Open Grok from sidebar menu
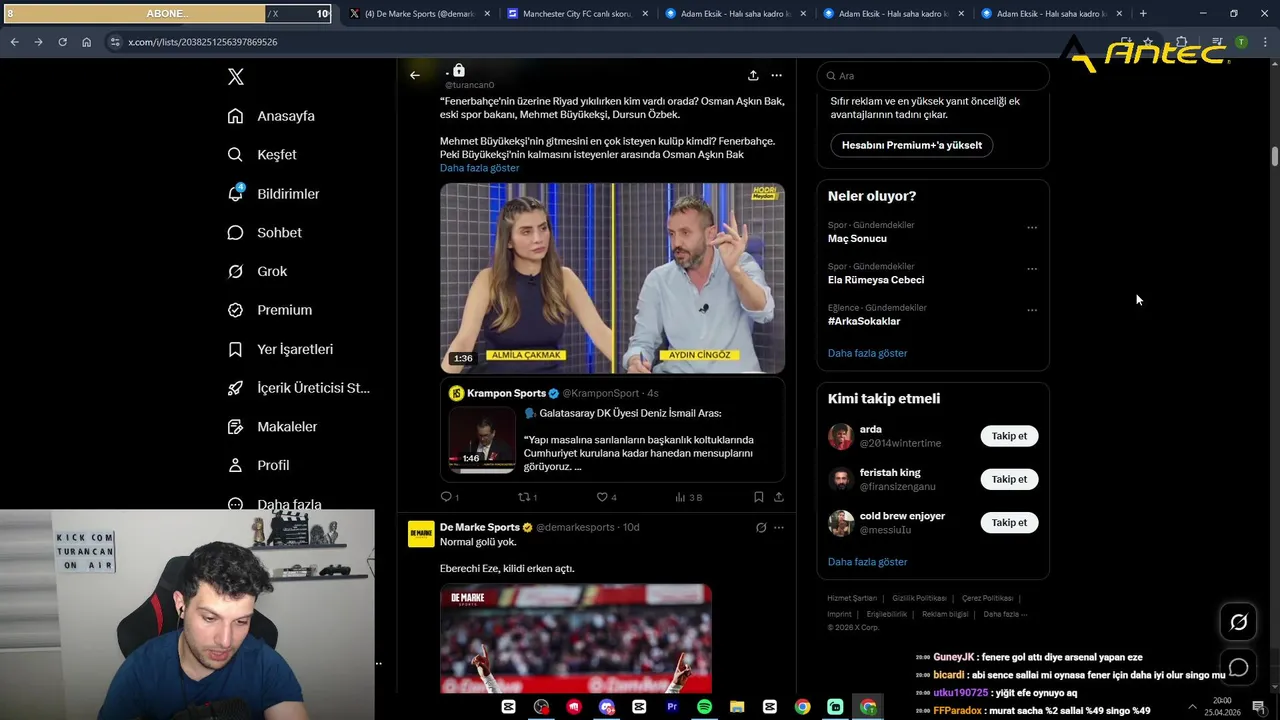The width and height of the screenshot is (1280, 720). 257,272
